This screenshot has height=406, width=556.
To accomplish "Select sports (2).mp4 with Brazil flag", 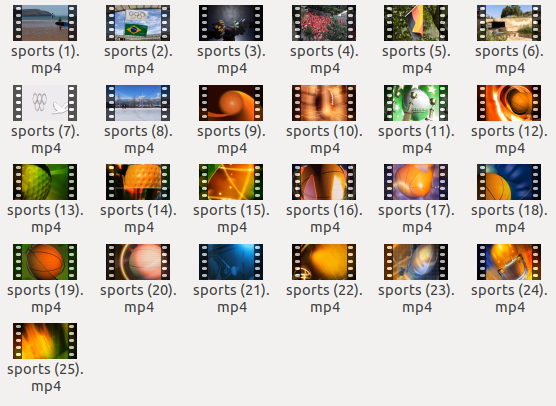I will pyautogui.click(x=138, y=23).
